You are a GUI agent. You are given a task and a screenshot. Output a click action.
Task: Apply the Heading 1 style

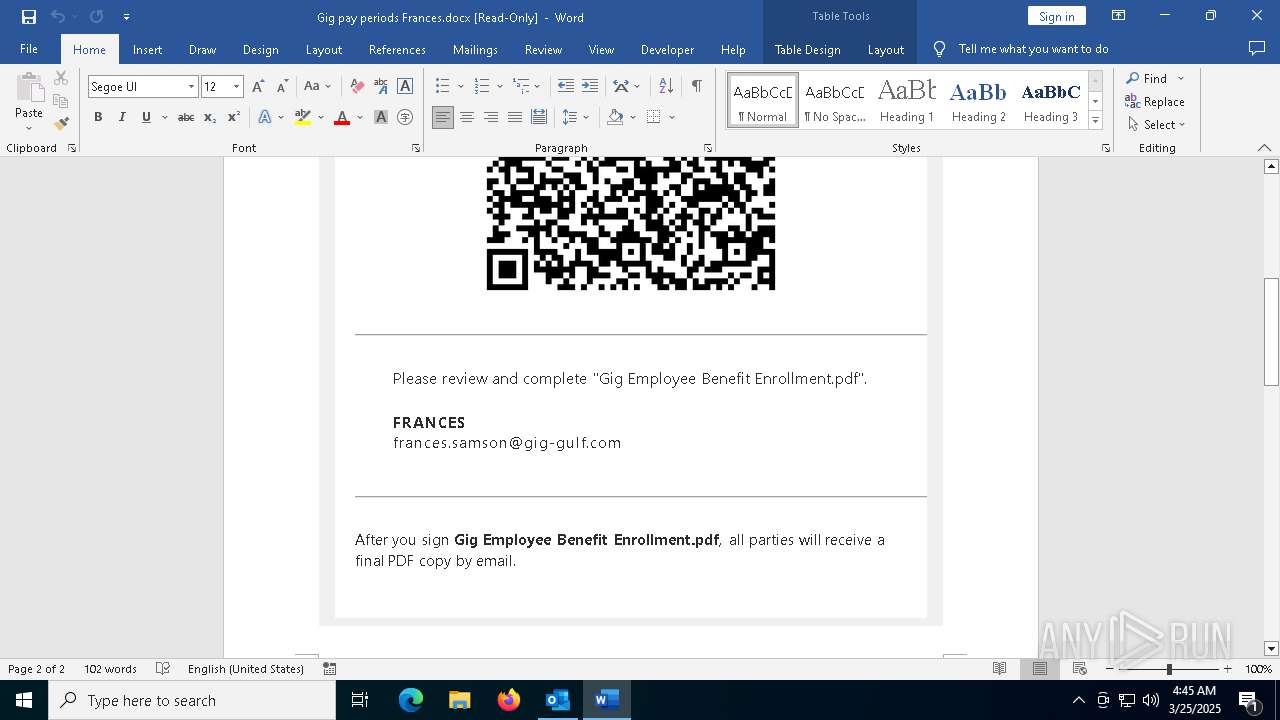point(906,100)
